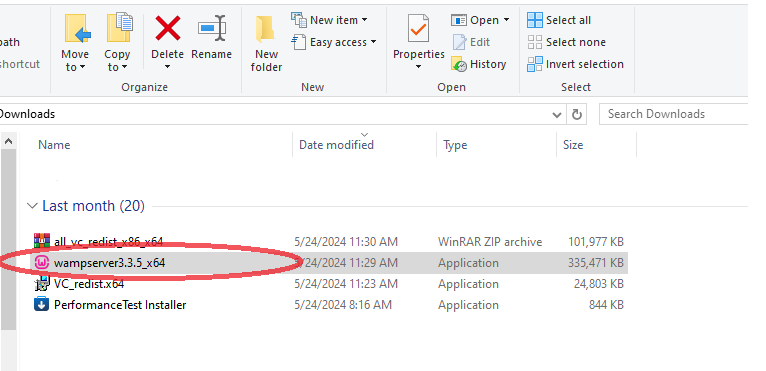
Task: Click the red Delete X icon
Action: [x=168, y=28]
